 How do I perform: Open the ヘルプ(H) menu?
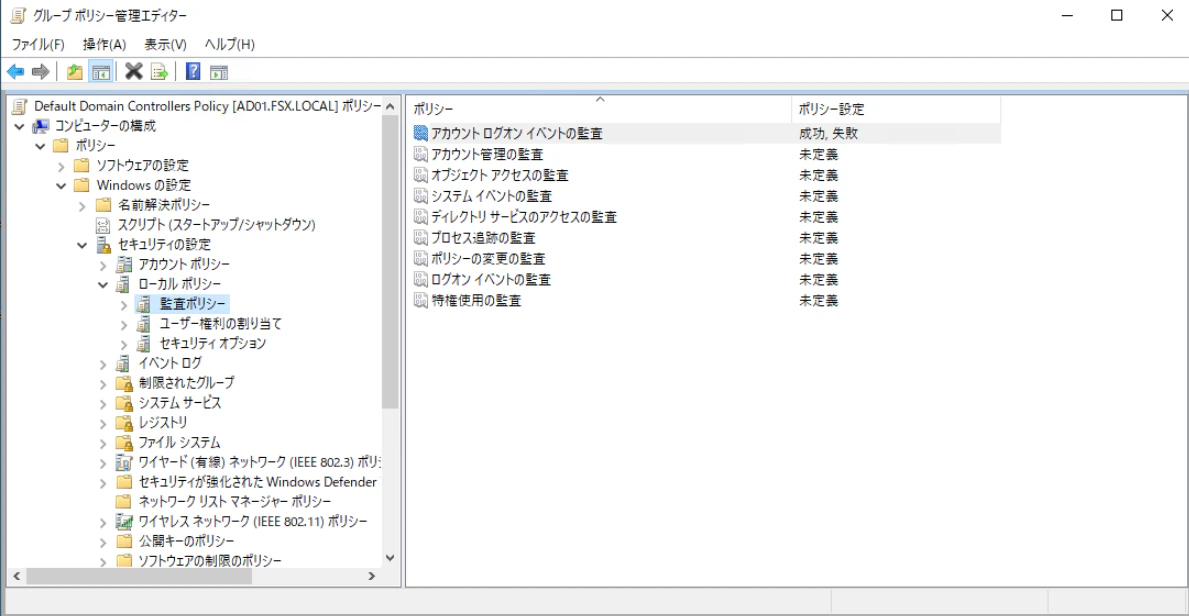tap(229, 44)
